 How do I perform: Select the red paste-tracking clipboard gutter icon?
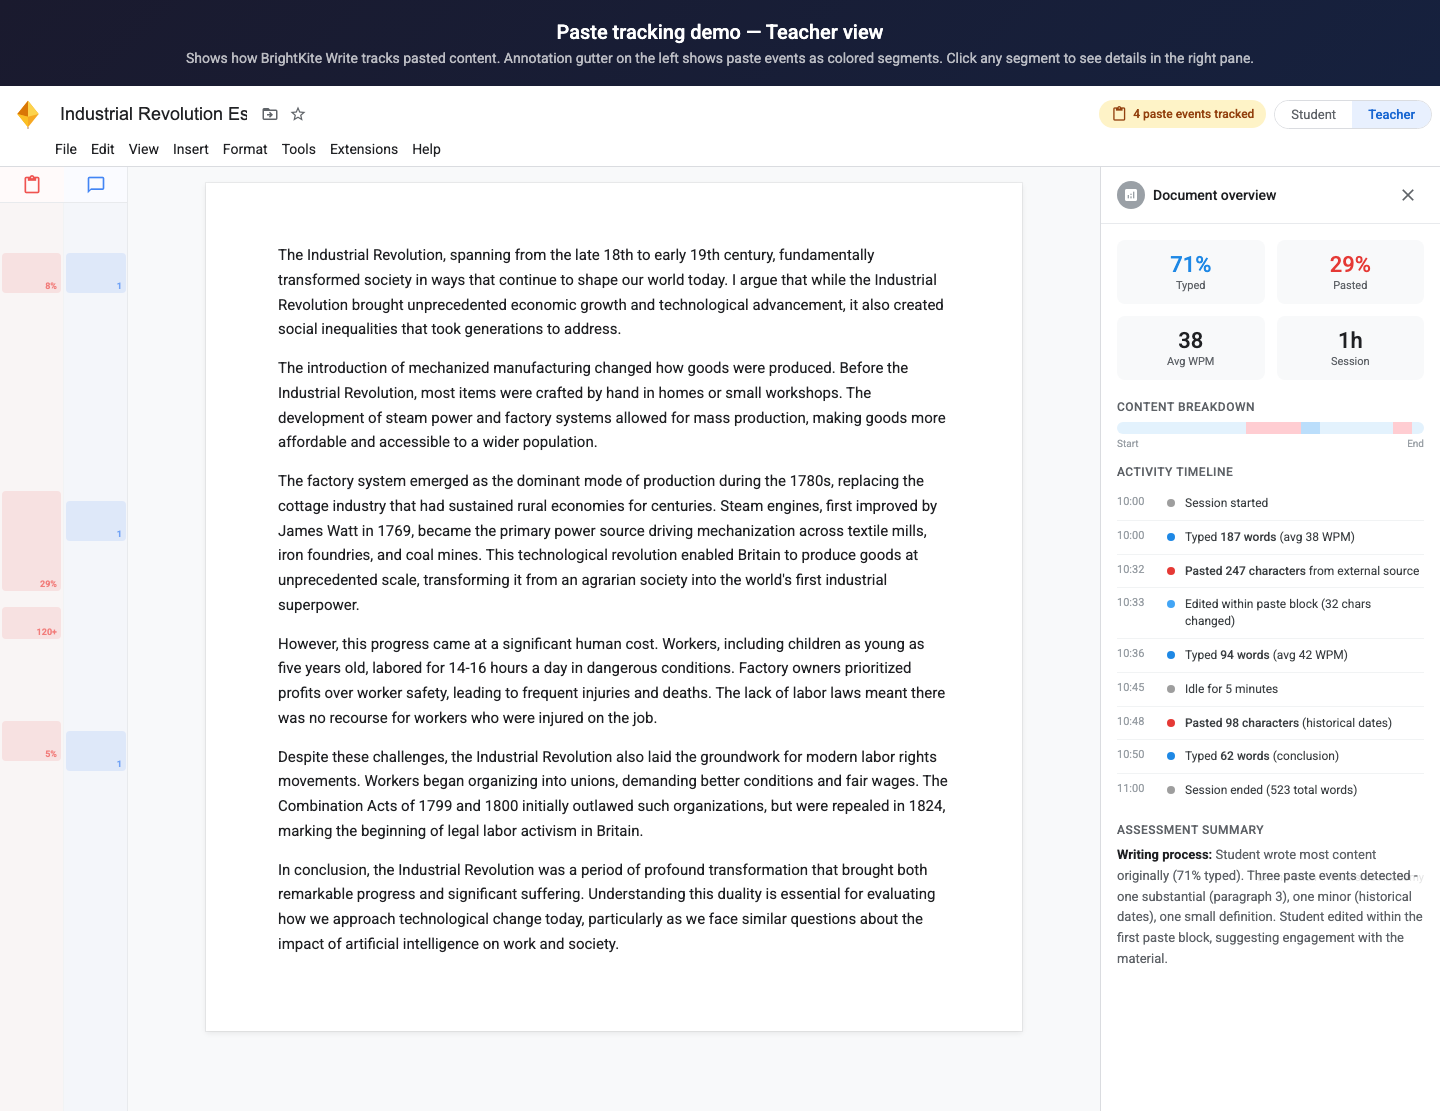[31, 184]
